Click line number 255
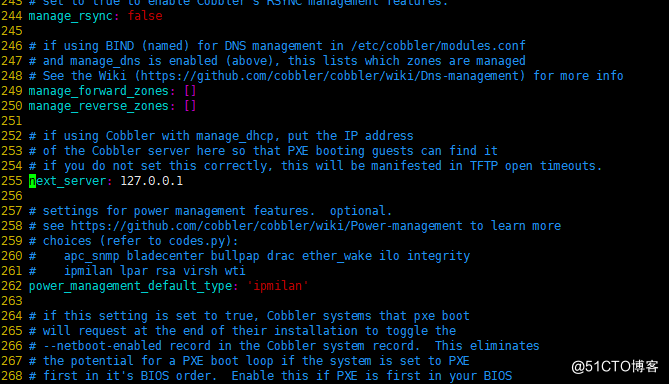 [12, 181]
